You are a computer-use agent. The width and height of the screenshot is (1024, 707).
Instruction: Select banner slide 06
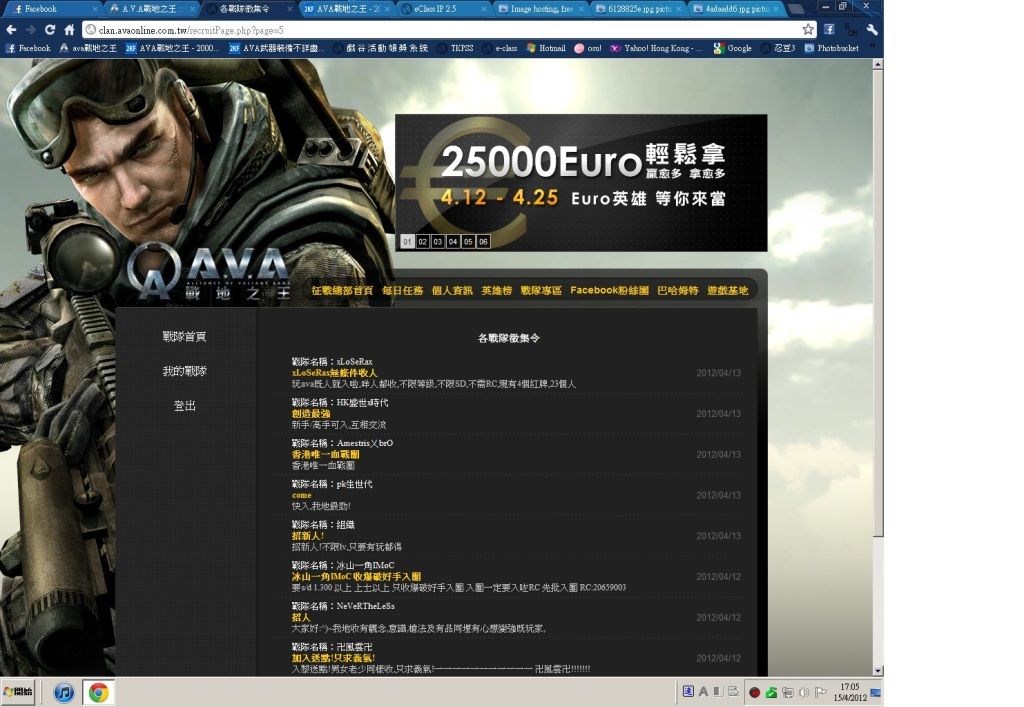tap(483, 242)
